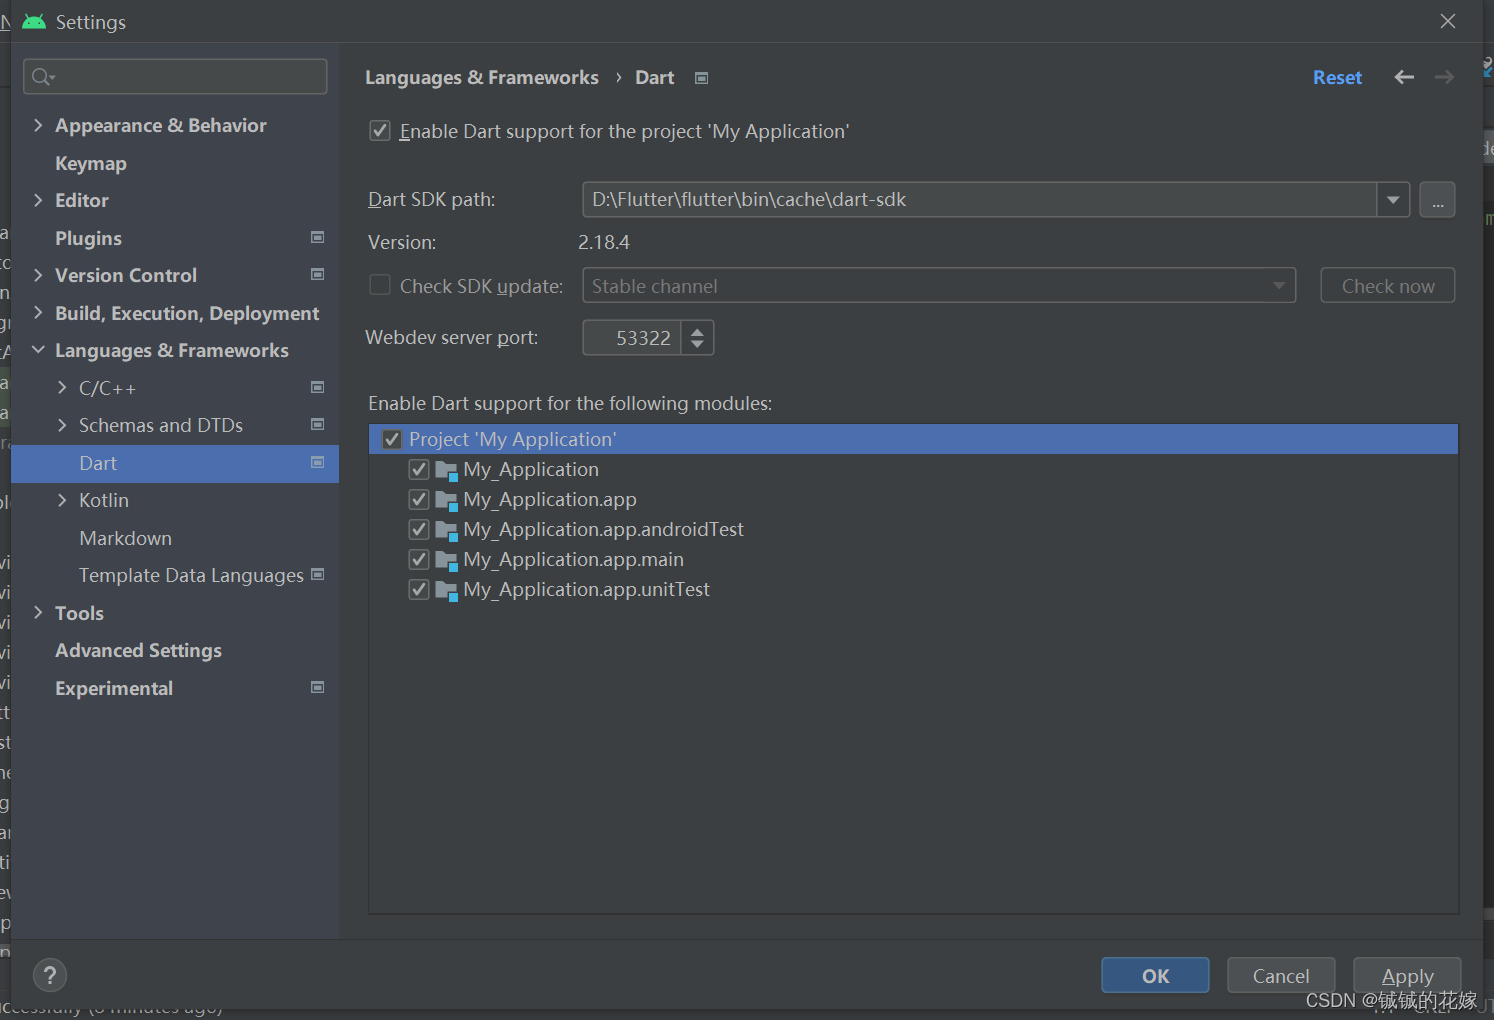This screenshot has width=1494, height=1020.
Task: Click the My_Application module folder icon
Action: pos(447,470)
